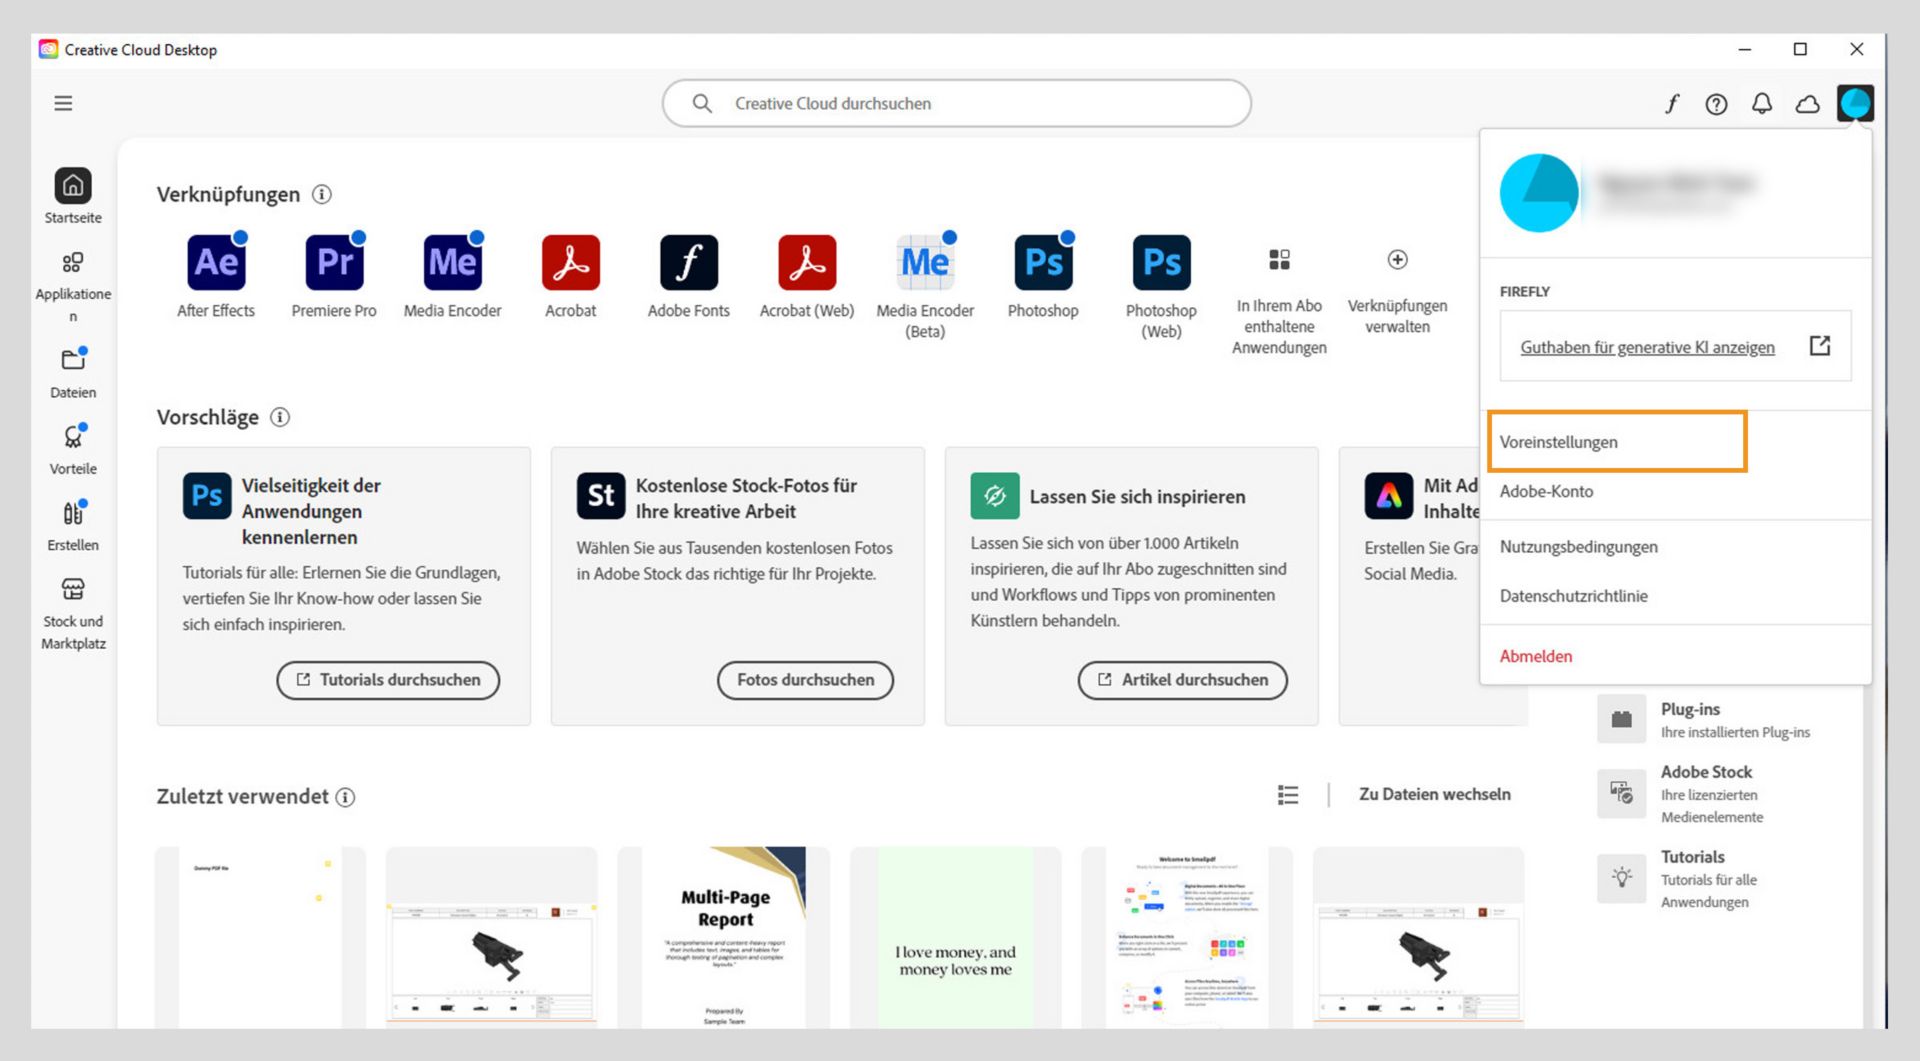Open the help question mark icon
This screenshot has width=1920, height=1061.
click(1716, 104)
